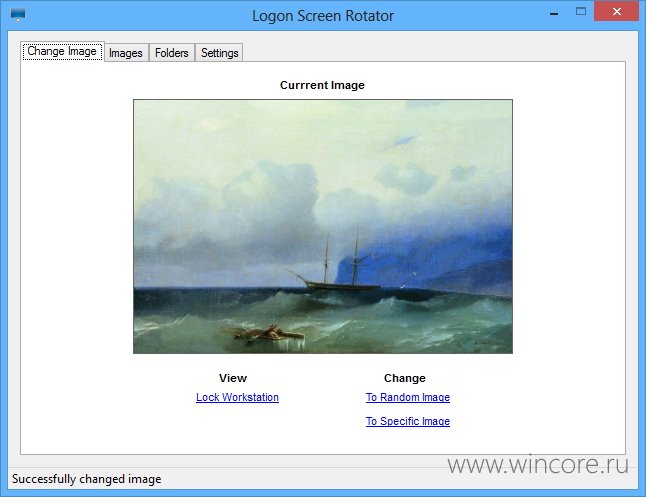Maximize the Logon Screen Rotator window
This screenshot has width=646, height=497.
581,12
